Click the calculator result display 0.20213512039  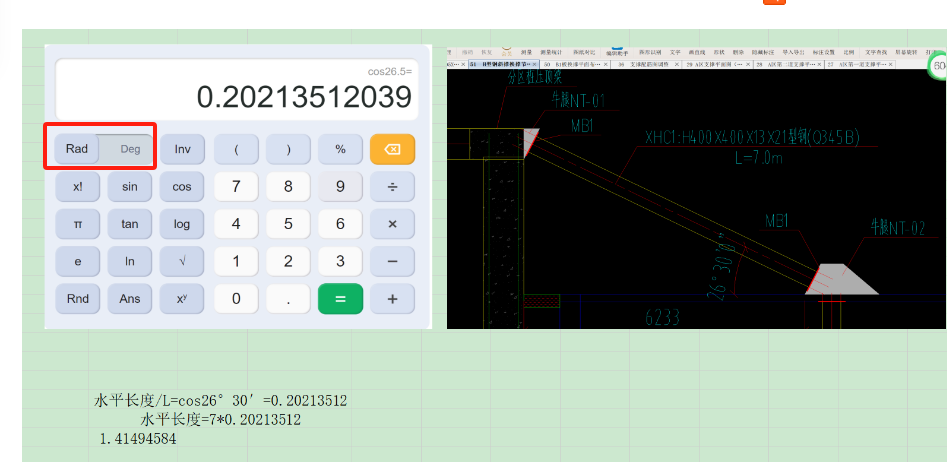pyautogui.click(x=304, y=97)
